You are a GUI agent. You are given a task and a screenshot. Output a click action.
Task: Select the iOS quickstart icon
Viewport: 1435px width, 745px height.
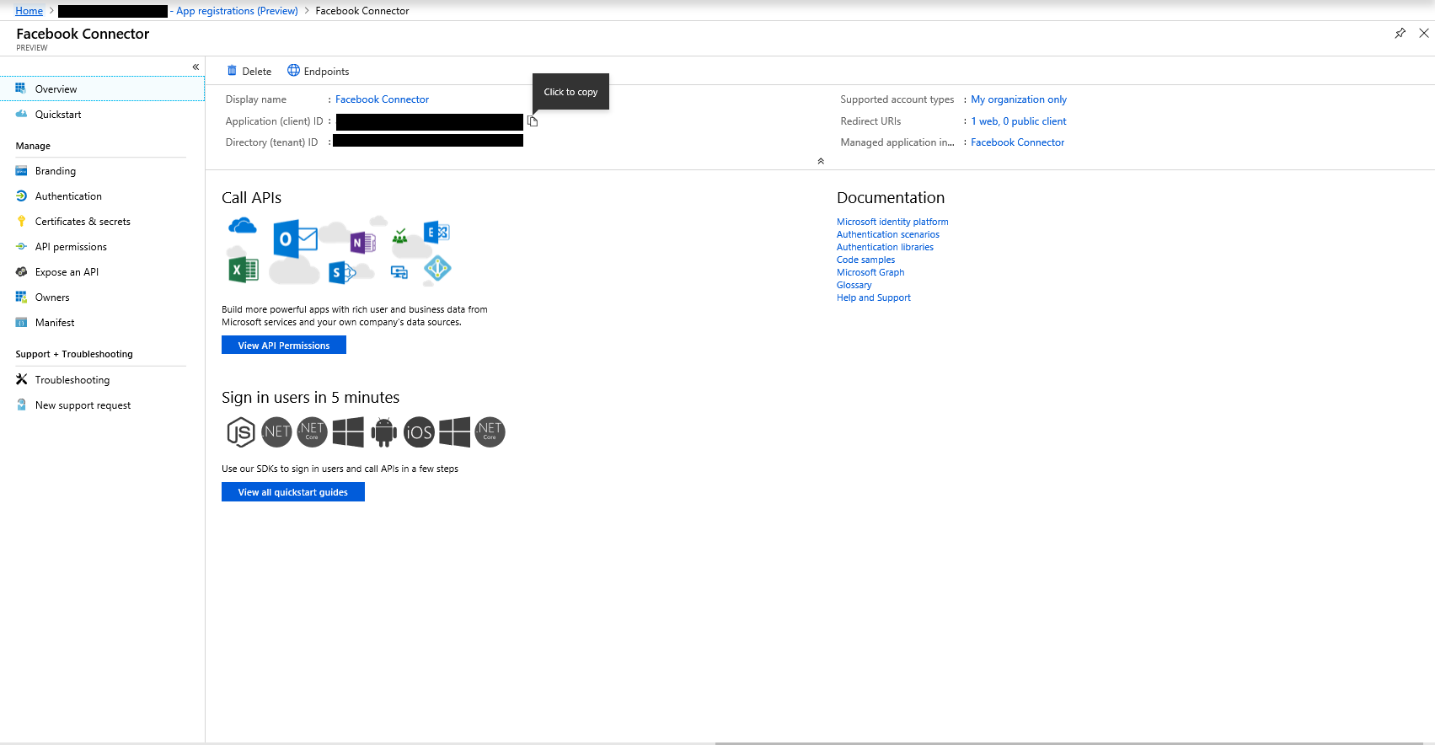coord(418,431)
